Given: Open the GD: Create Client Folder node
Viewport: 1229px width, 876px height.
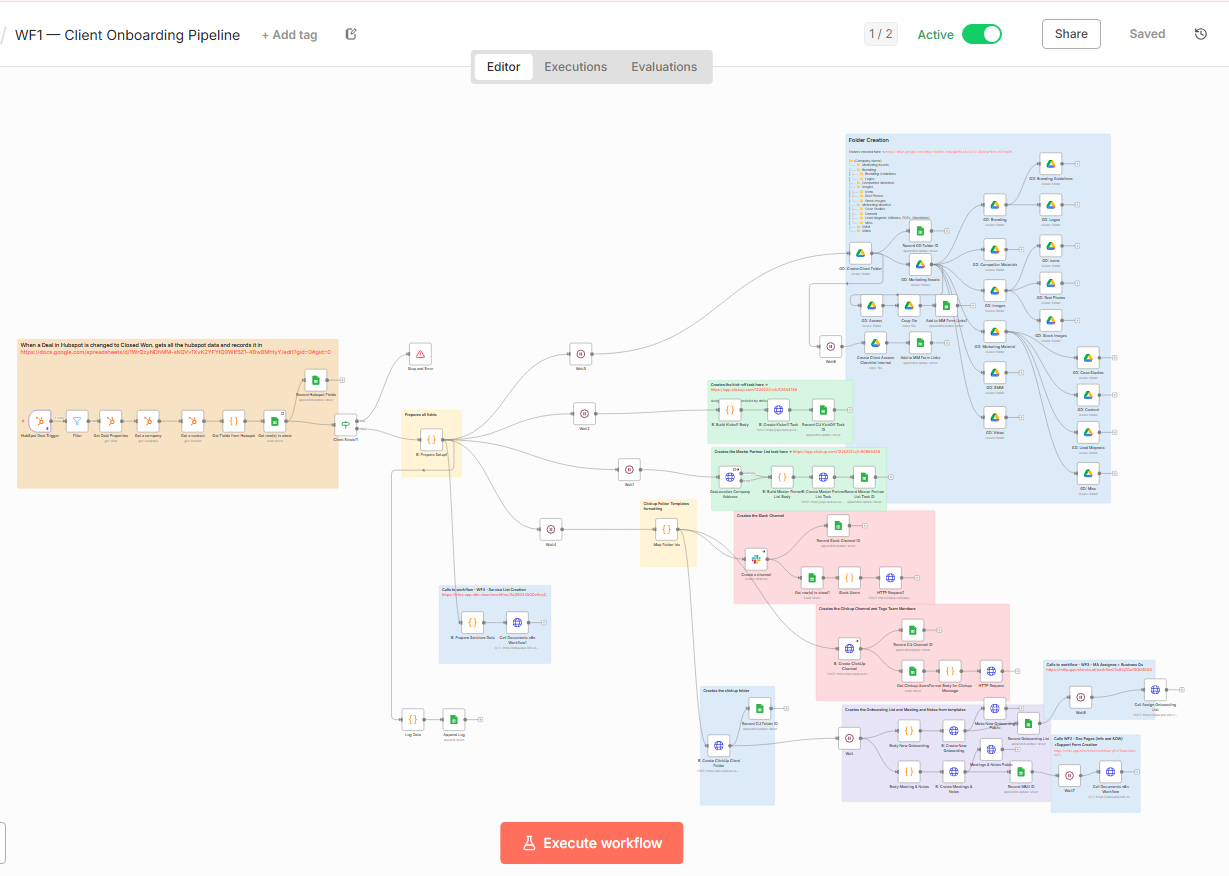Looking at the screenshot, I should pos(860,254).
